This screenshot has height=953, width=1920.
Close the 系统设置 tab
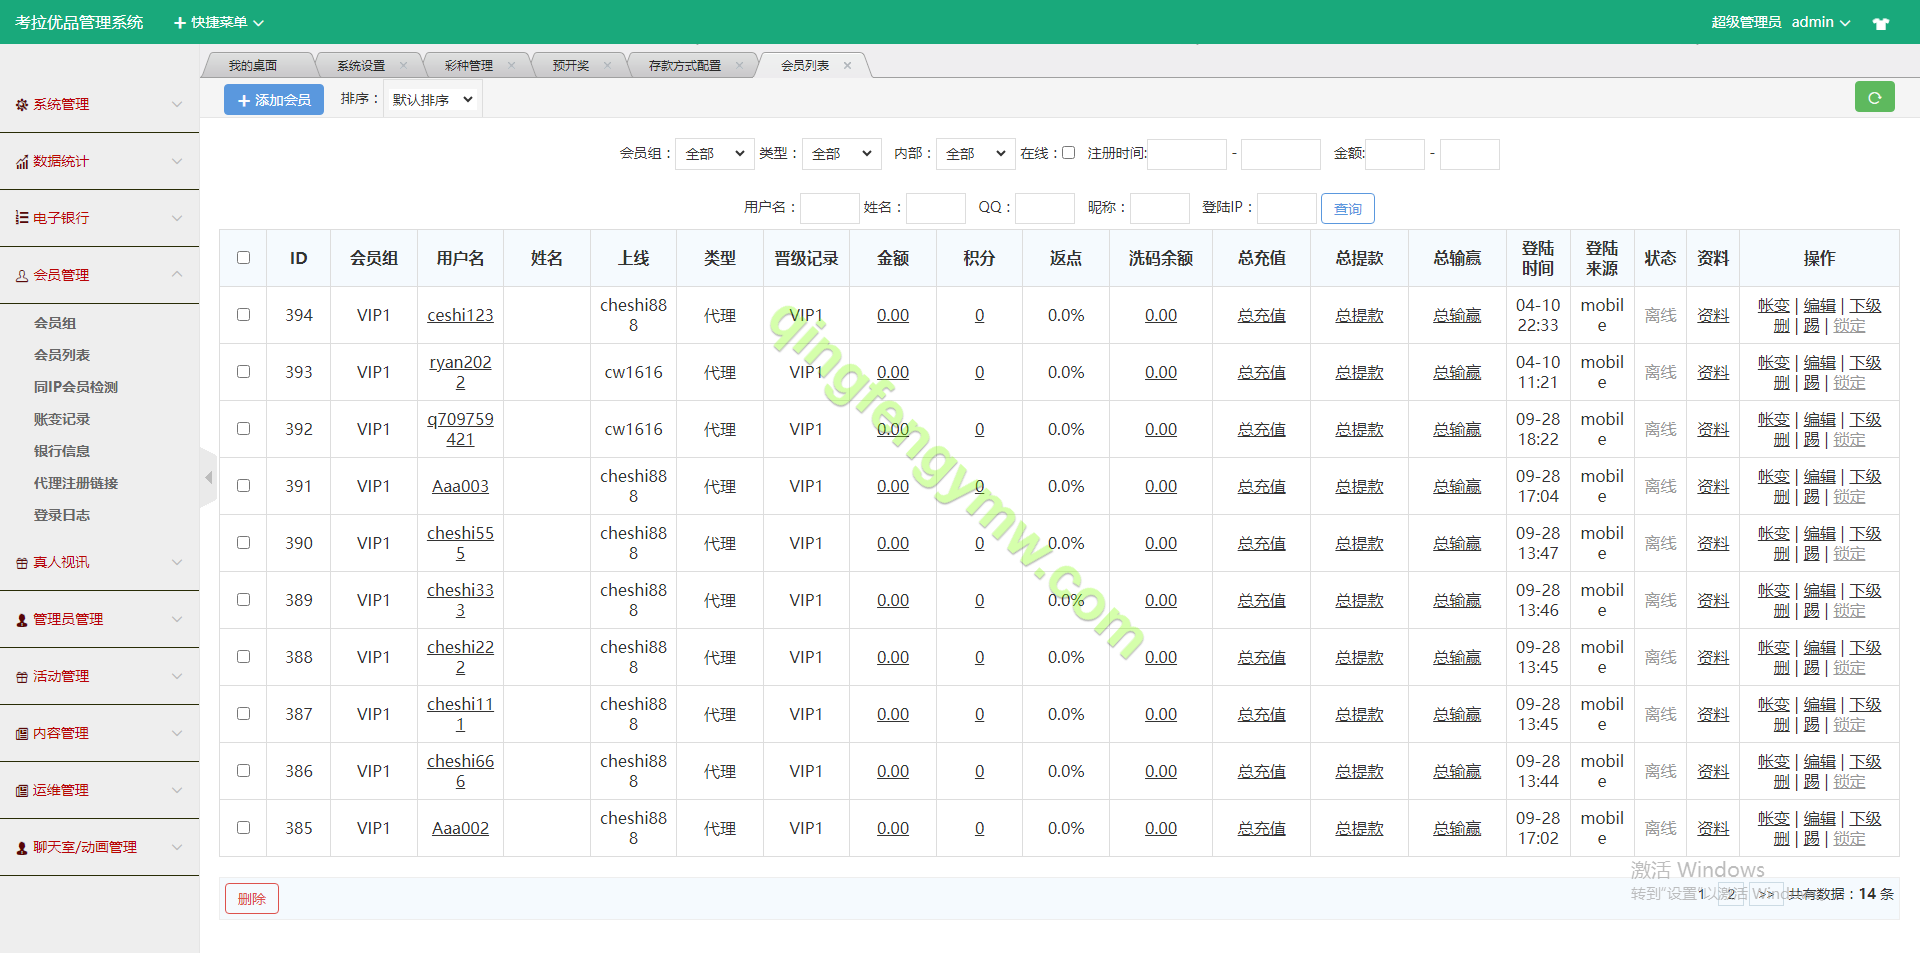[403, 66]
